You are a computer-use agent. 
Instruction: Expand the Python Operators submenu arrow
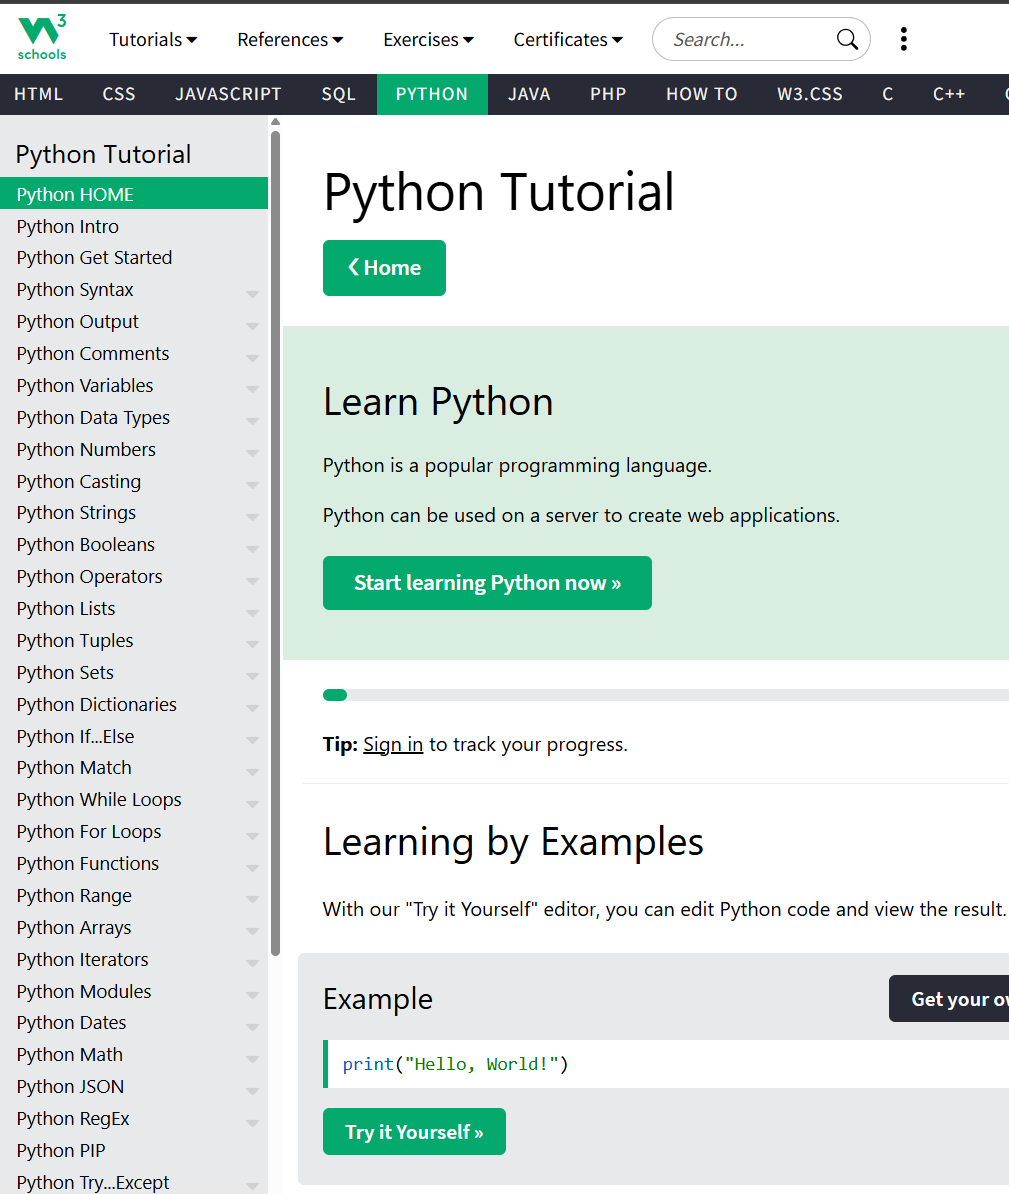(x=253, y=580)
